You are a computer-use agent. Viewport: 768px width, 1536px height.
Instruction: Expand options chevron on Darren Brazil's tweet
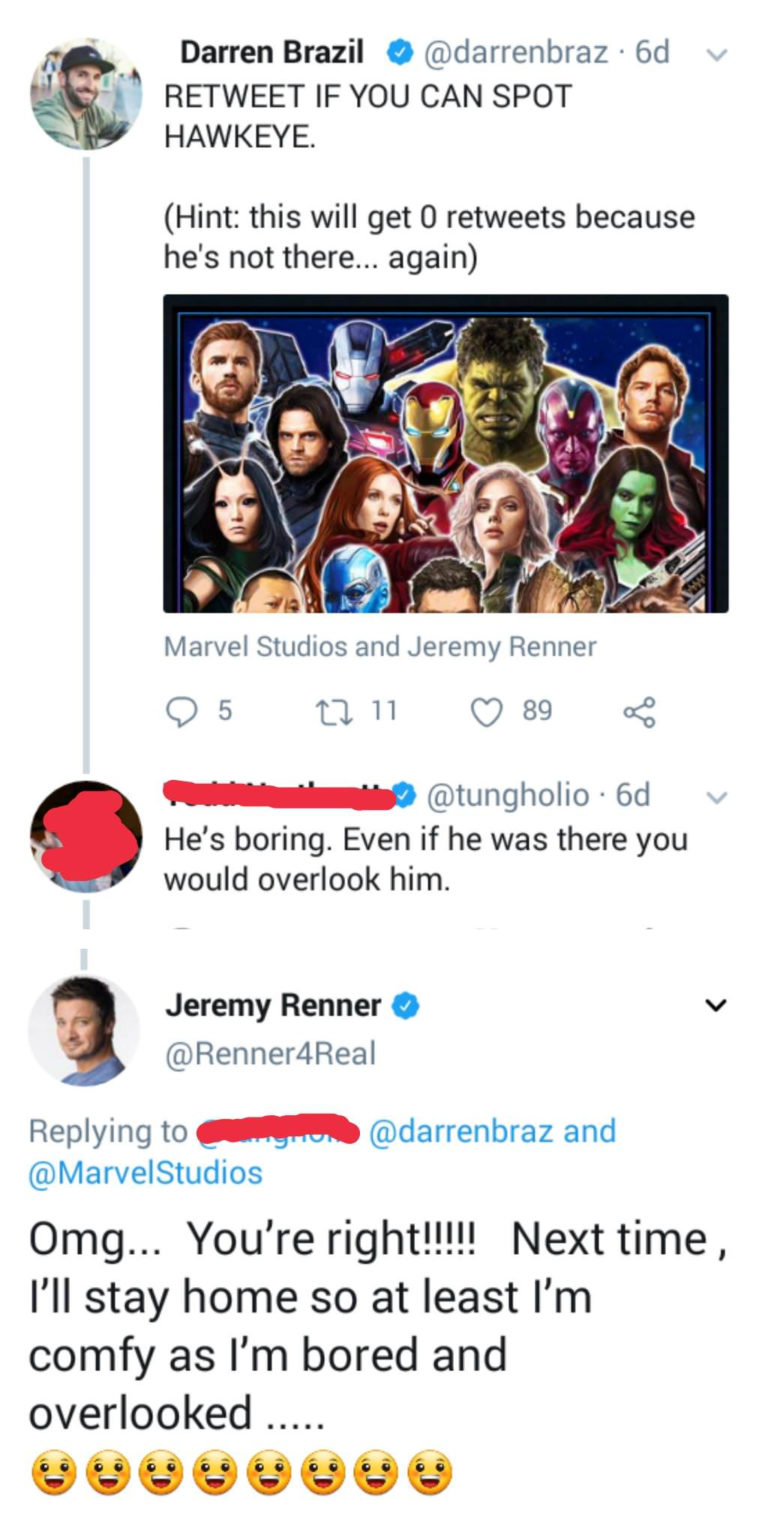coord(714,54)
